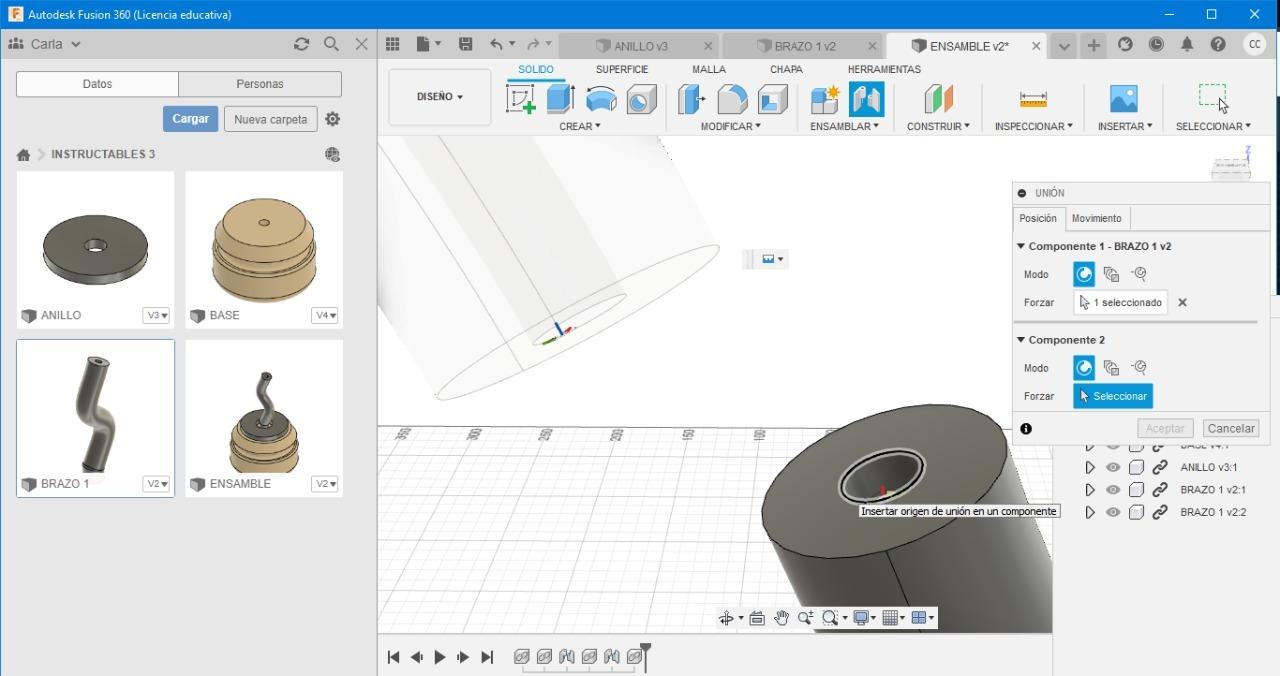The image size is (1280, 676).
Task: Click Nueva carpeta button
Action: (x=271, y=119)
